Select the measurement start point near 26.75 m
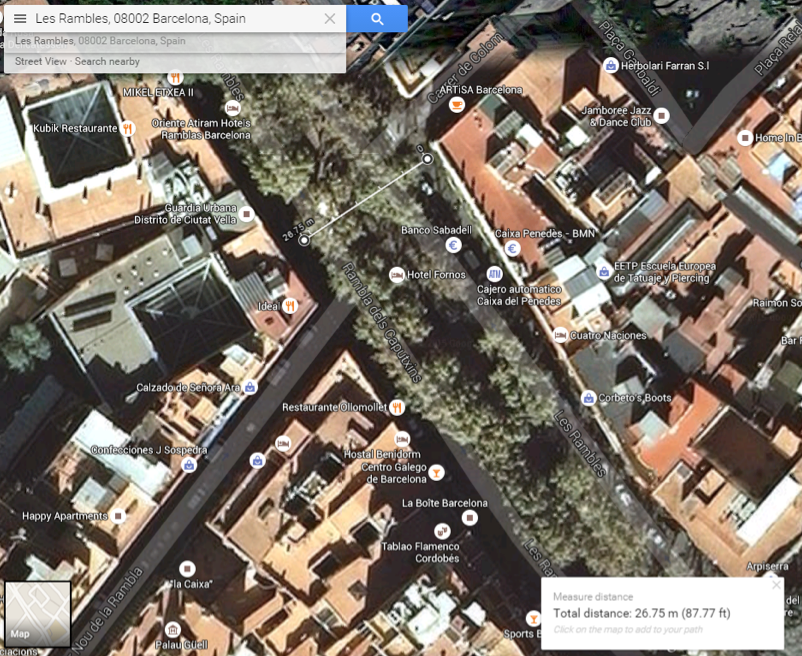Screen dimensions: 802x656 304,240
